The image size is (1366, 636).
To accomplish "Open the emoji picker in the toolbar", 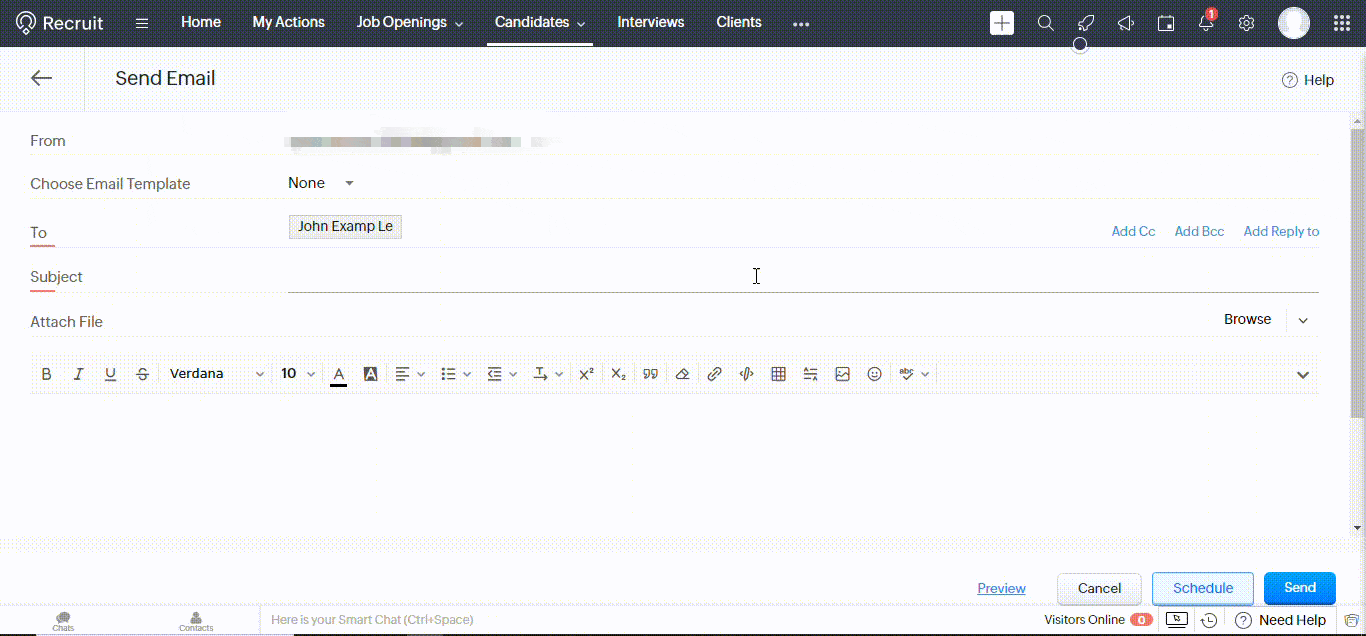I will pos(874,374).
